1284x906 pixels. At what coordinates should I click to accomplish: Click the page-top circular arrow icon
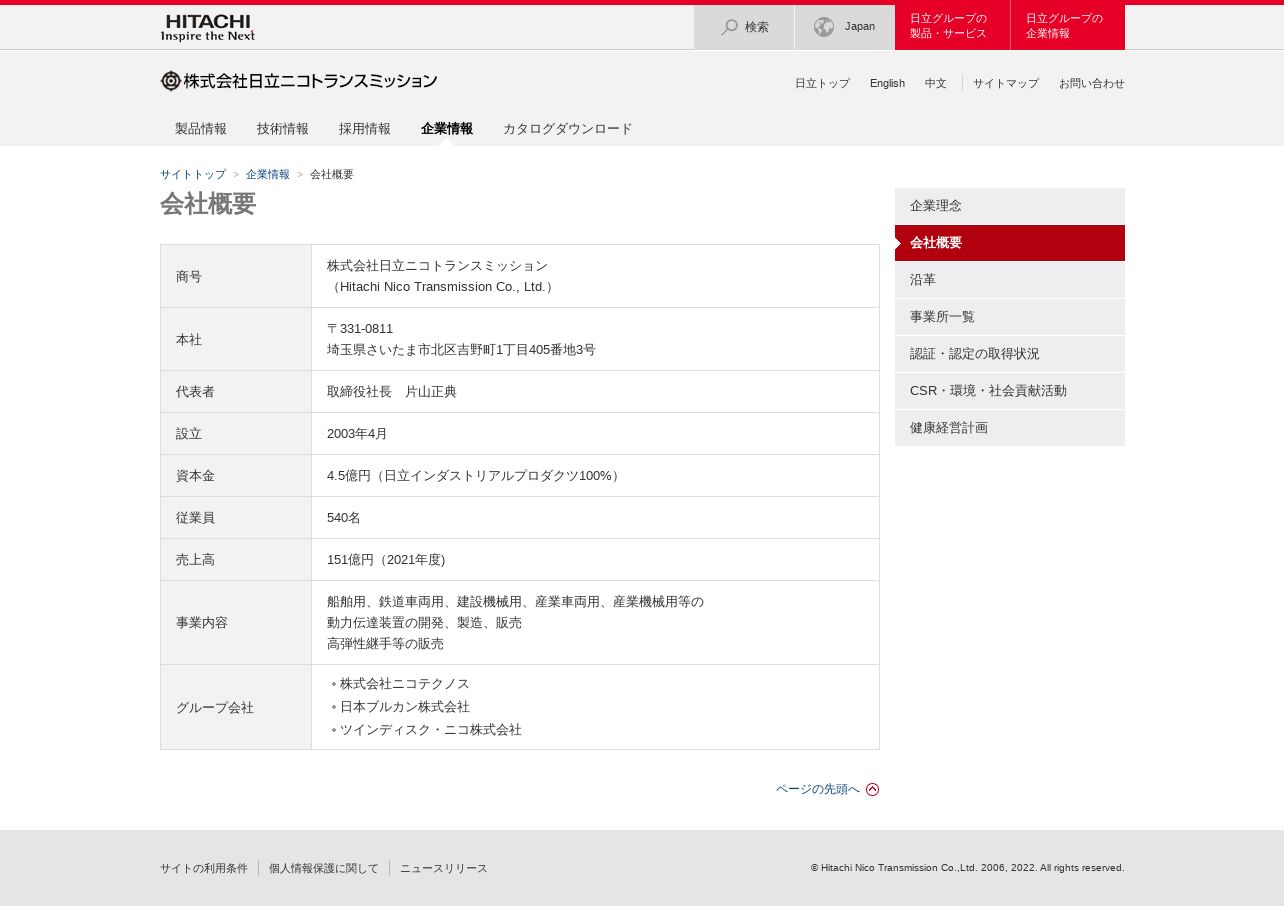click(x=873, y=789)
